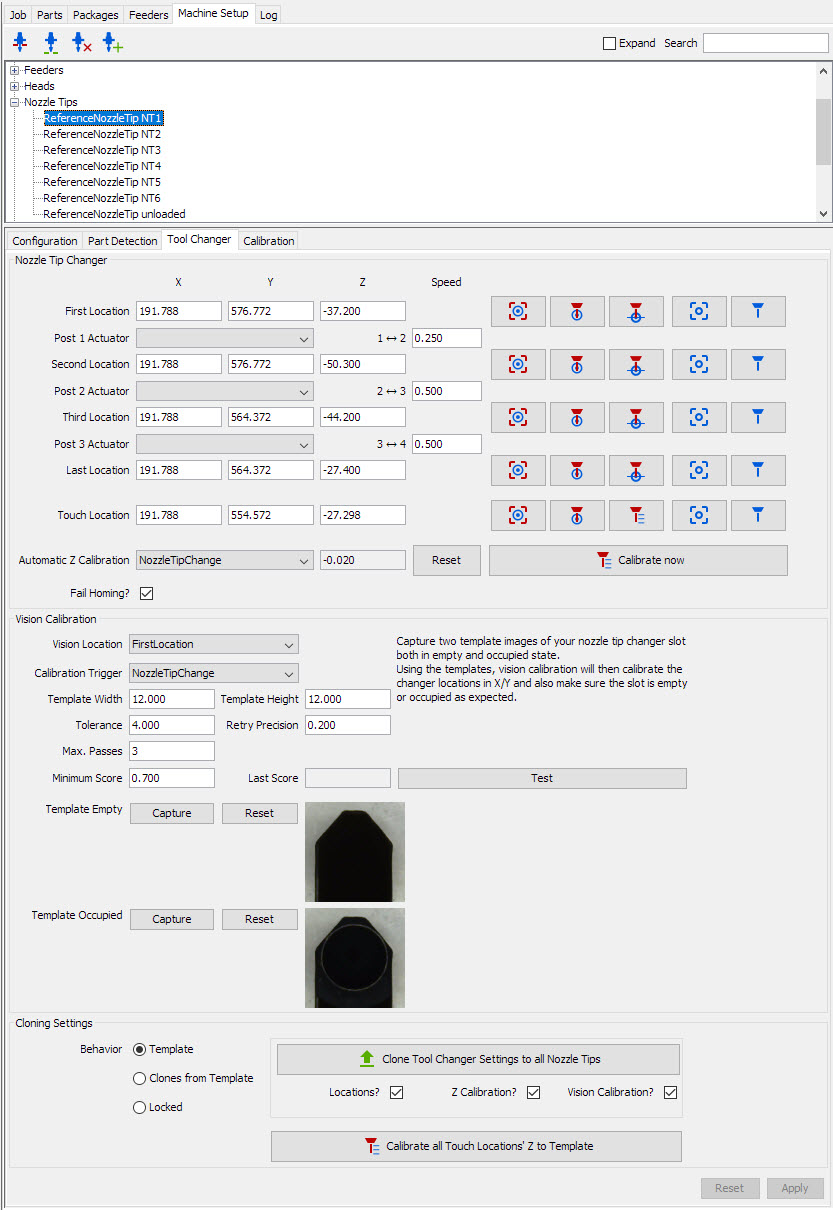Capture nozzle position for Last Location
The width and height of the screenshot is (833, 1210).
click(577, 470)
